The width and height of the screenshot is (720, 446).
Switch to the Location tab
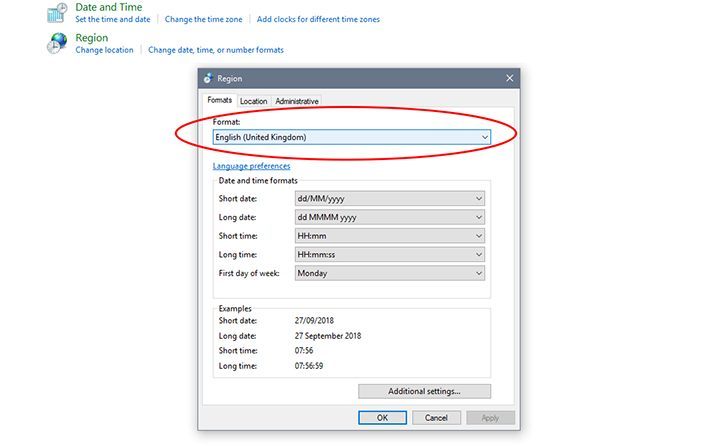[253, 101]
